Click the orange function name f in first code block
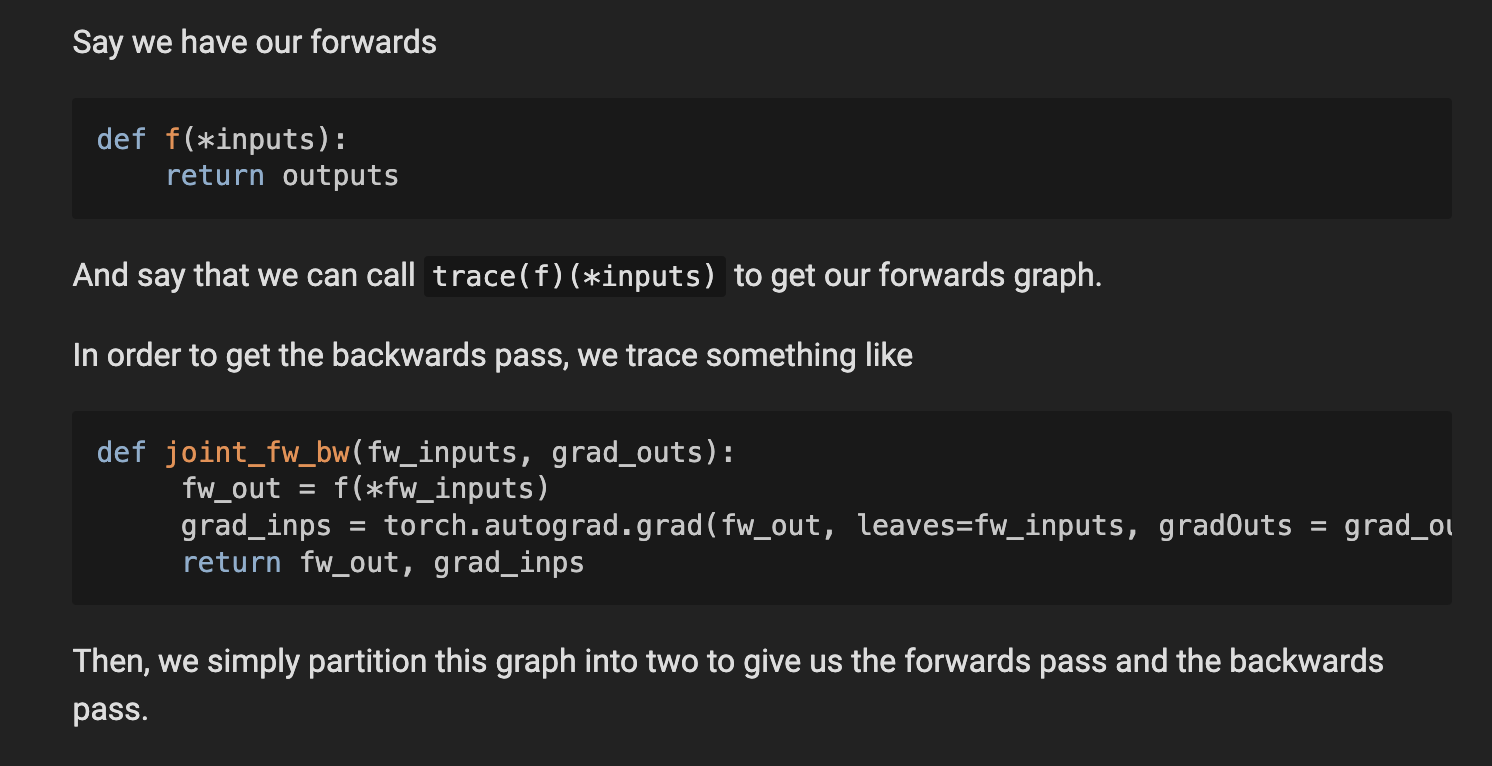This screenshot has height=766, width=1492. point(172,139)
